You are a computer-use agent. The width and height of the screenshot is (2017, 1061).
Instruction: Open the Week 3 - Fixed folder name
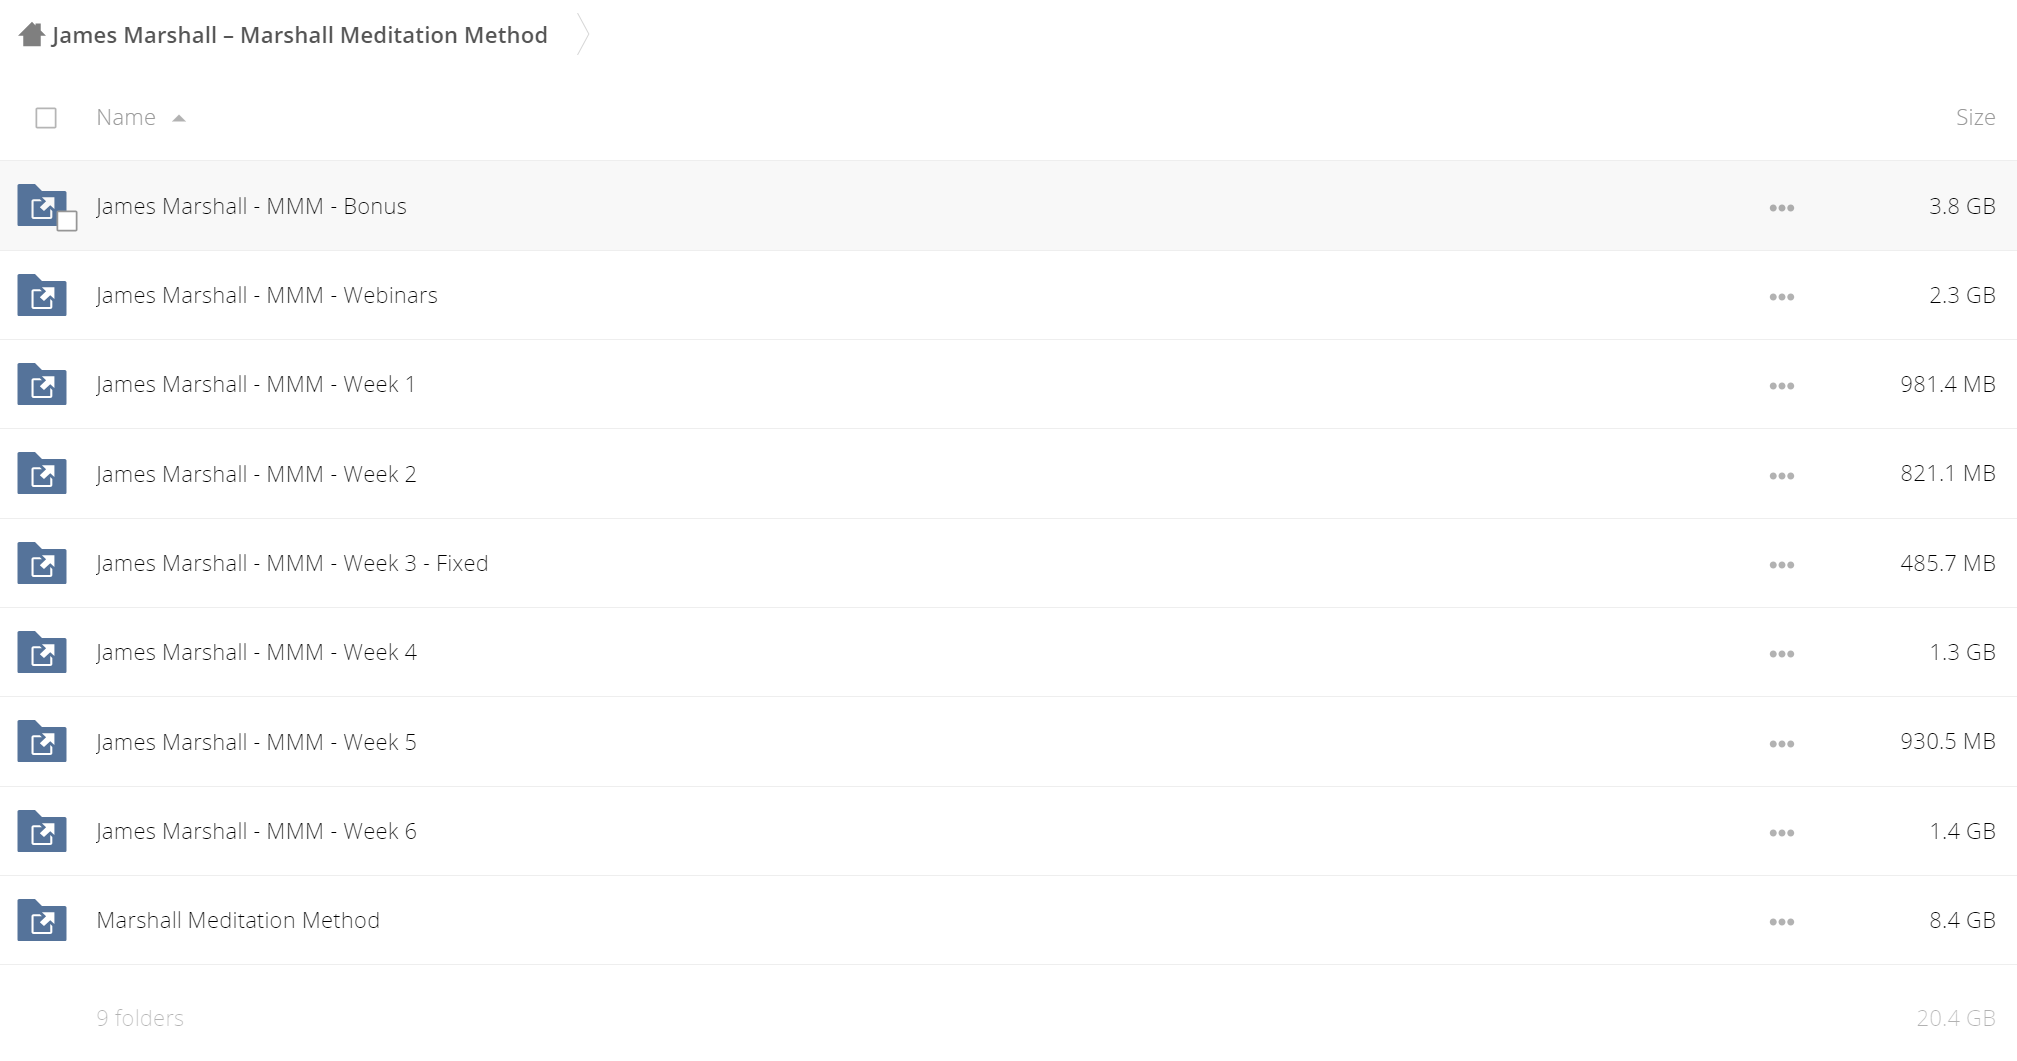292,563
